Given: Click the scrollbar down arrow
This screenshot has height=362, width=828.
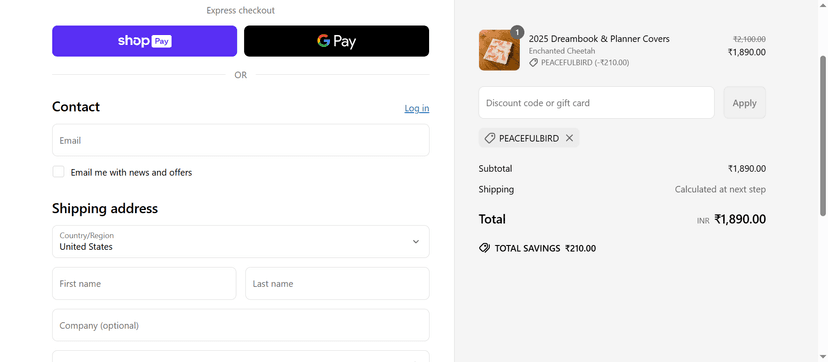Looking at the screenshot, I should [823, 358].
